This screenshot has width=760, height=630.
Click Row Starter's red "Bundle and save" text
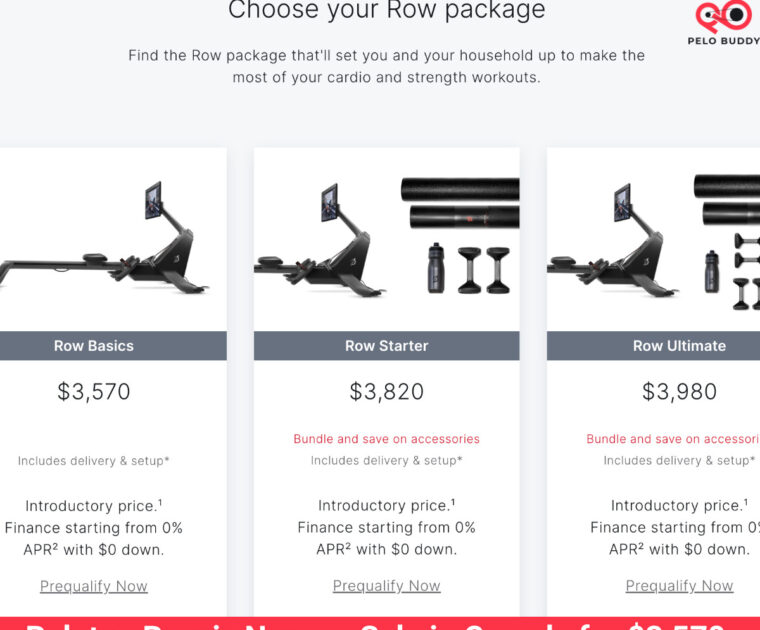point(386,439)
